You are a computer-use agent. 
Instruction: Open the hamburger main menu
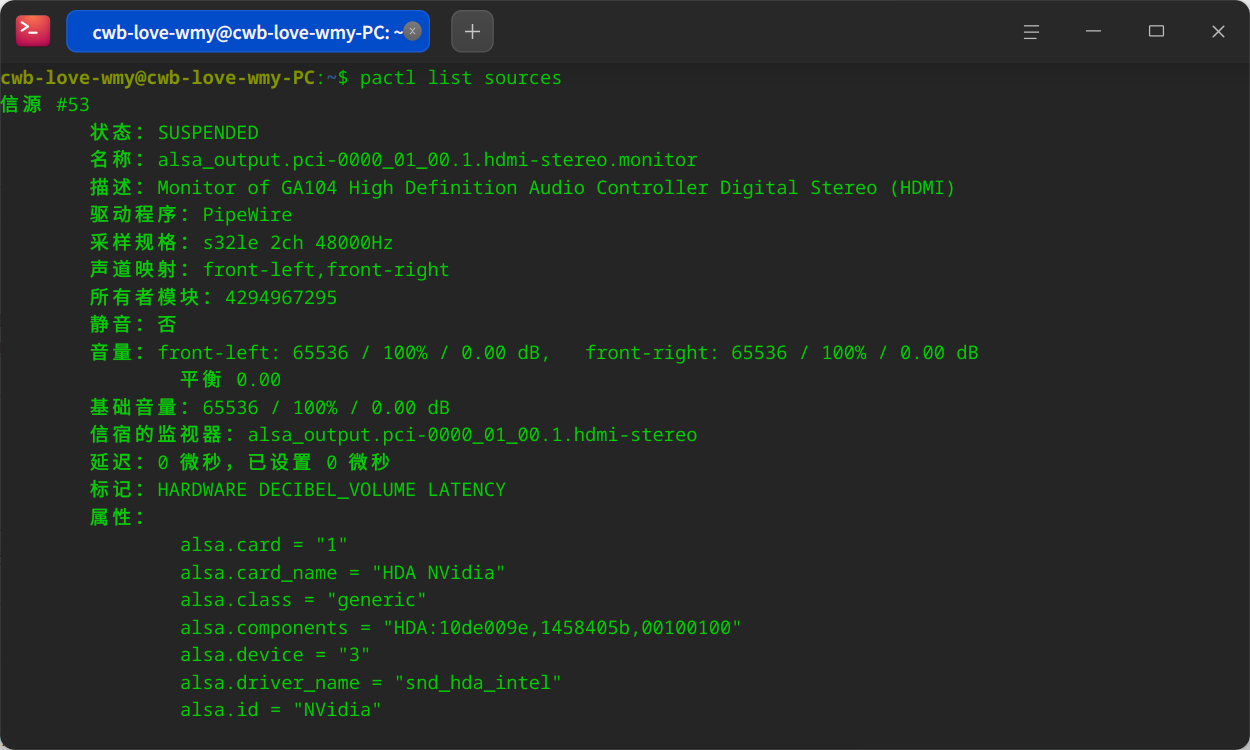(1031, 32)
